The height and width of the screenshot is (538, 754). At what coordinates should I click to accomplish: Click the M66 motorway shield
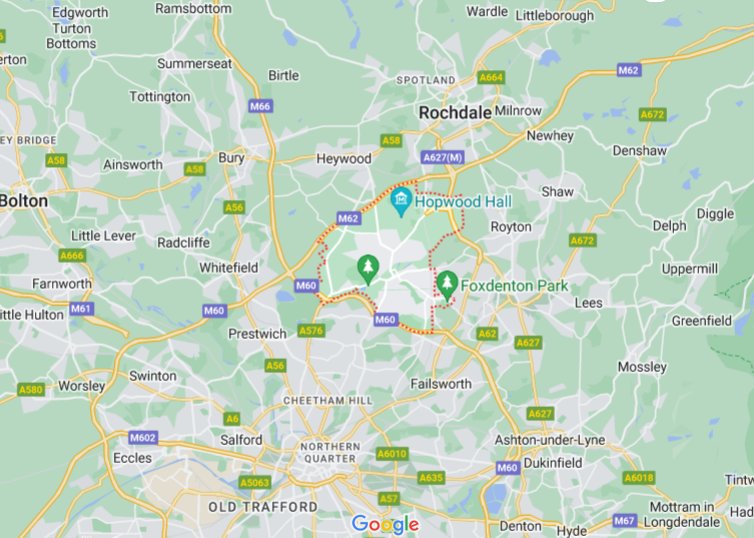261,106
